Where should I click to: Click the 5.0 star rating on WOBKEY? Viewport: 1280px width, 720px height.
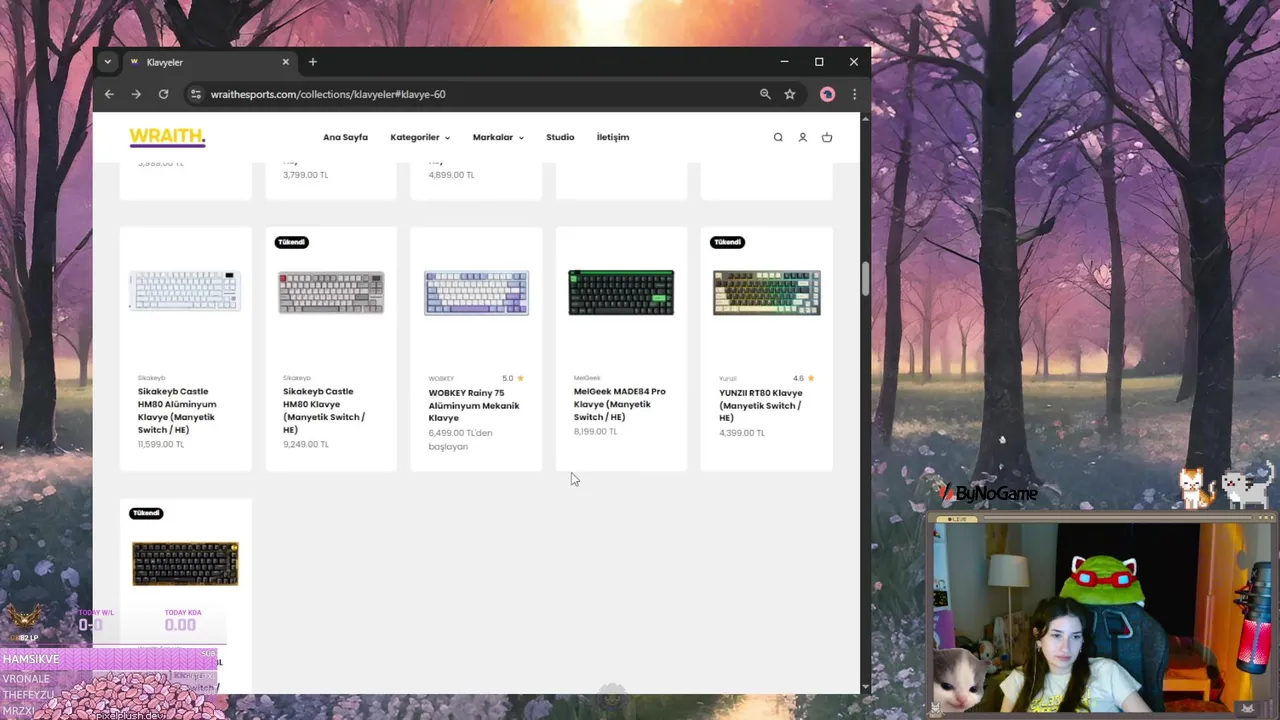tap(513, 378)
